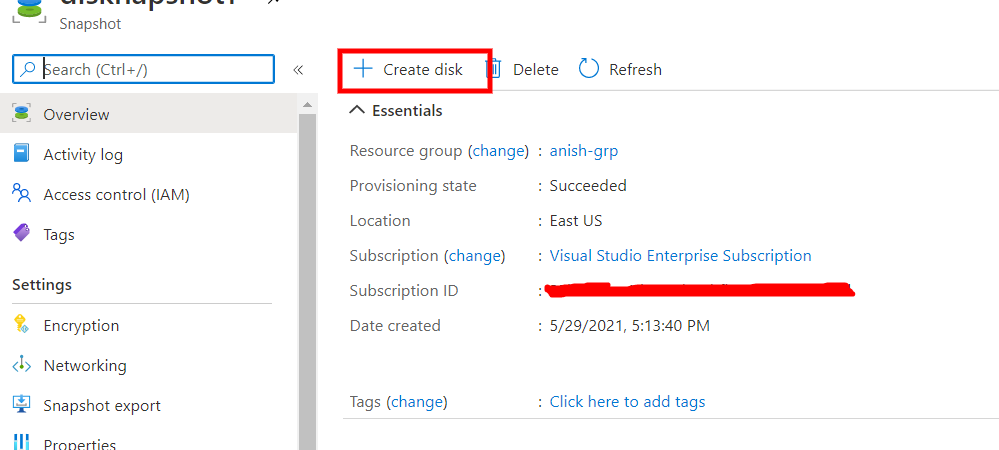Image resolution: width=999 pixels, height=450 pixels.
Task: Click the Succeeded provisioning state value
Action: point(588,185)
